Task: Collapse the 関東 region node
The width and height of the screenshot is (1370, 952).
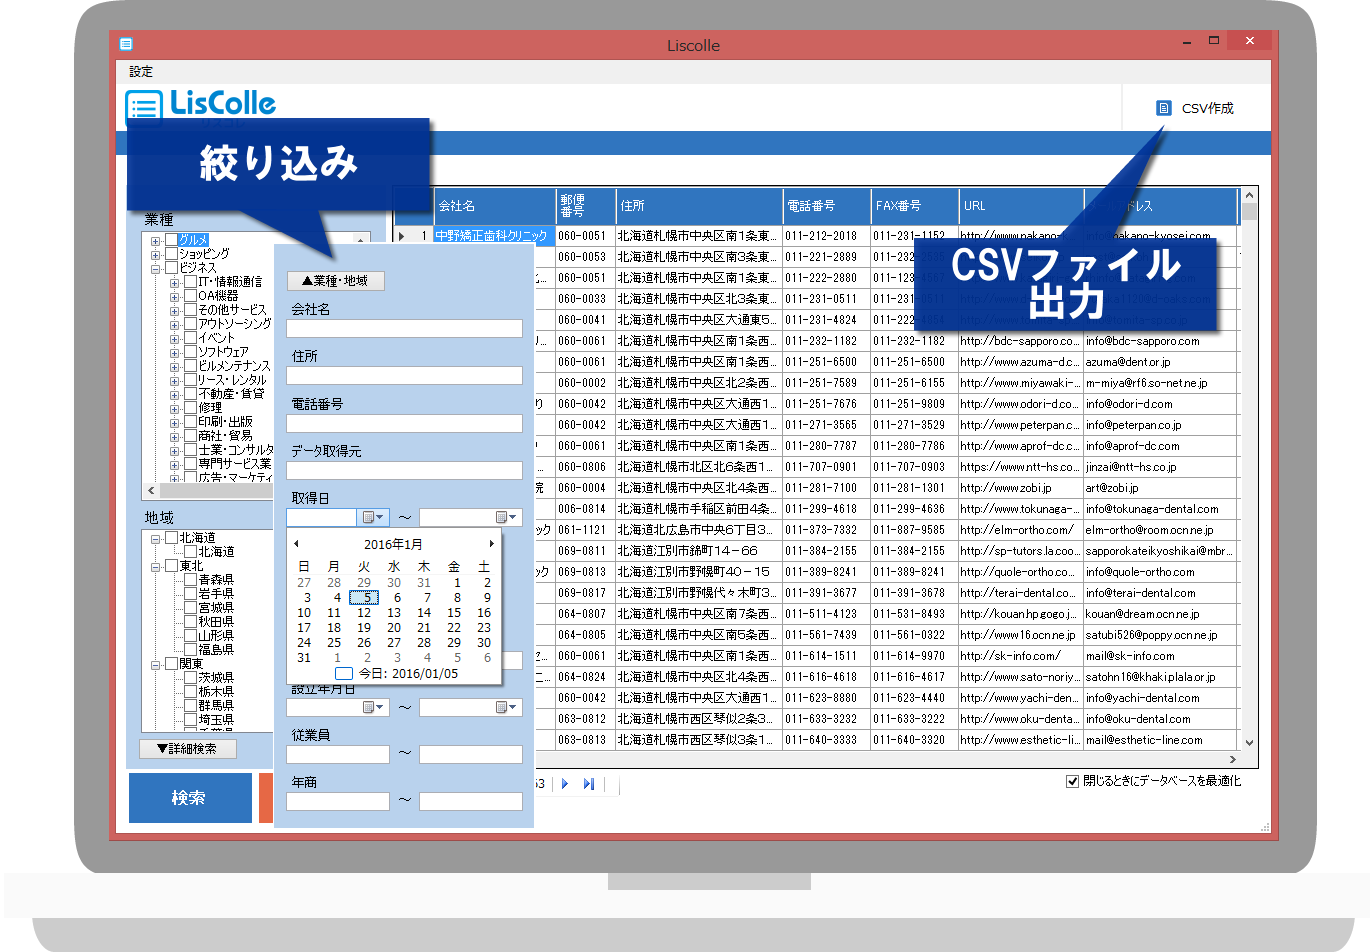Action: (155, 665)
